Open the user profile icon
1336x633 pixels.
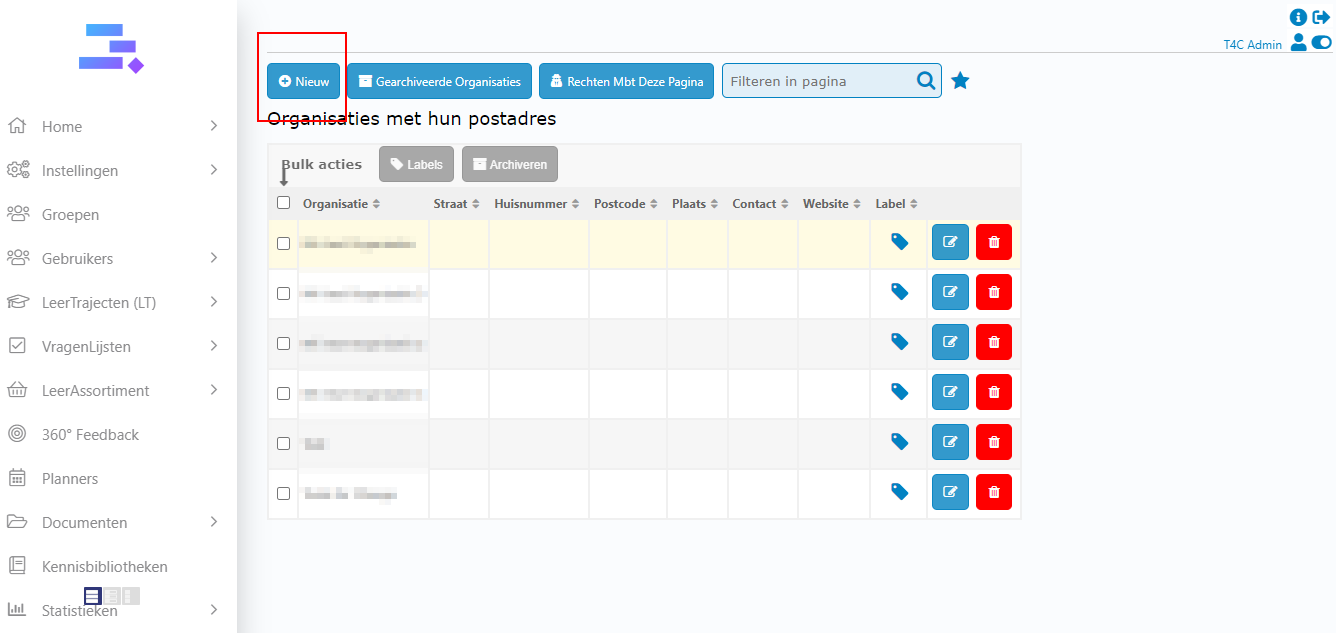[x=1298, y=42]
